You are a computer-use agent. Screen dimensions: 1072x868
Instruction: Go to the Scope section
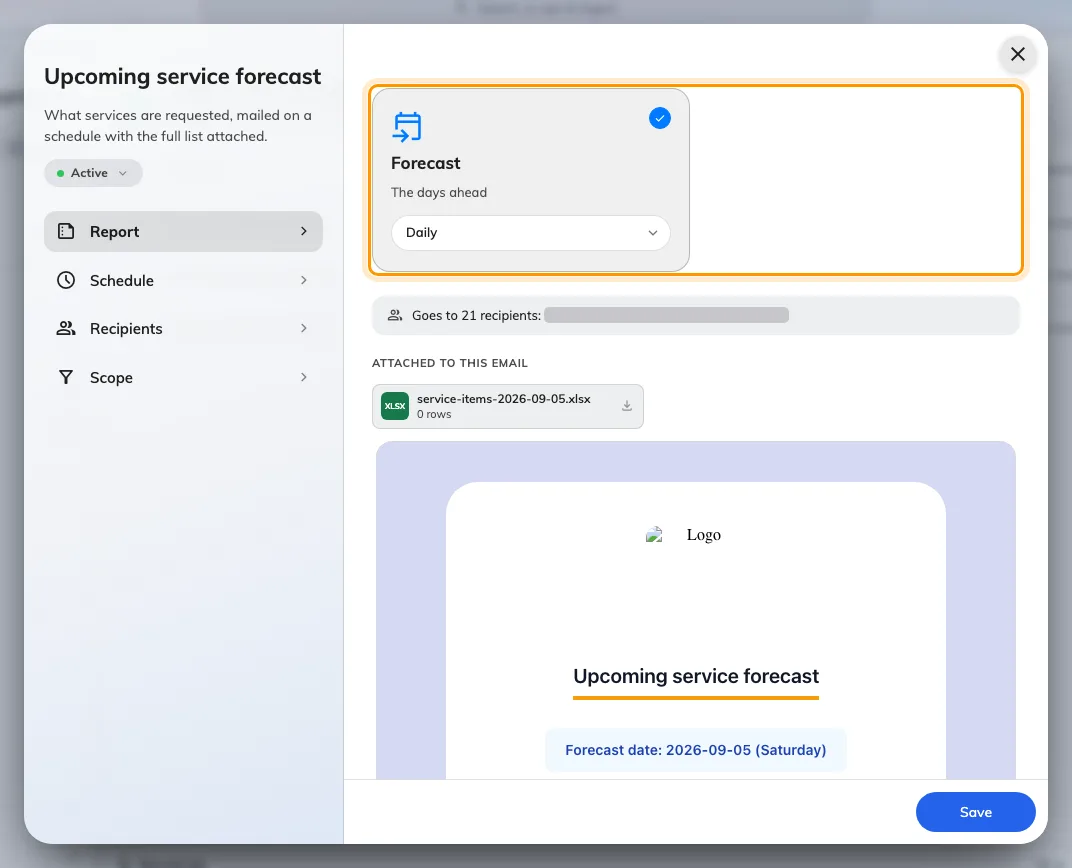point(183,377)
